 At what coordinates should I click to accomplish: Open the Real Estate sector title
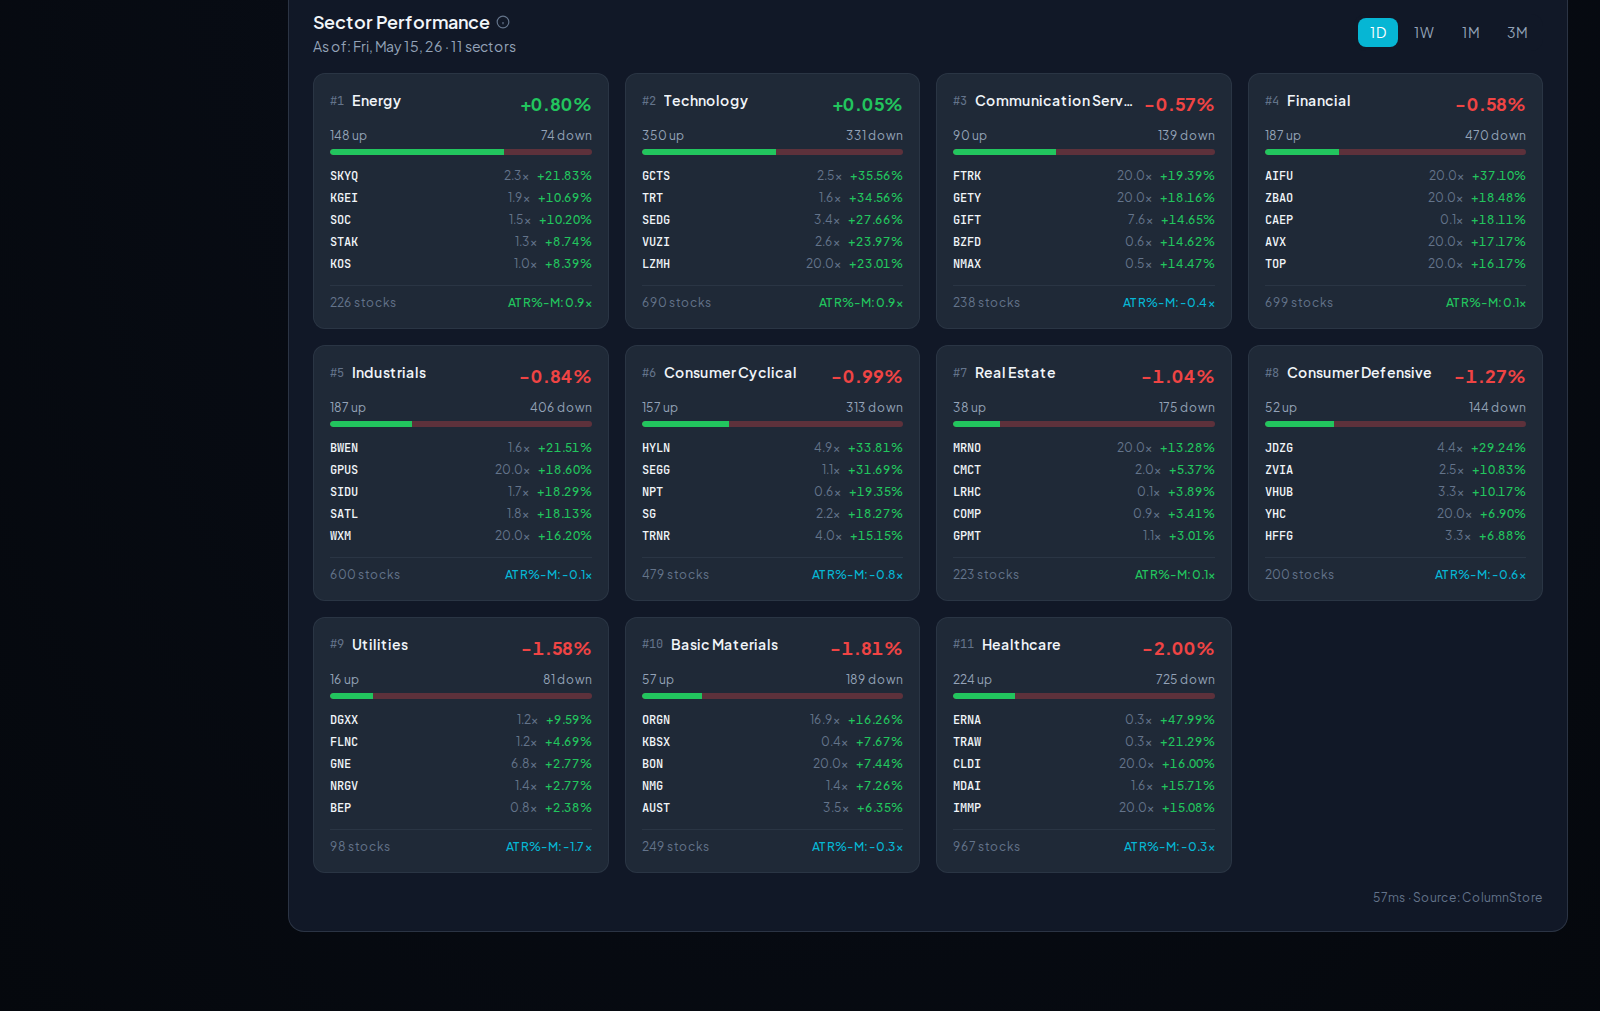coord(1015,373)
